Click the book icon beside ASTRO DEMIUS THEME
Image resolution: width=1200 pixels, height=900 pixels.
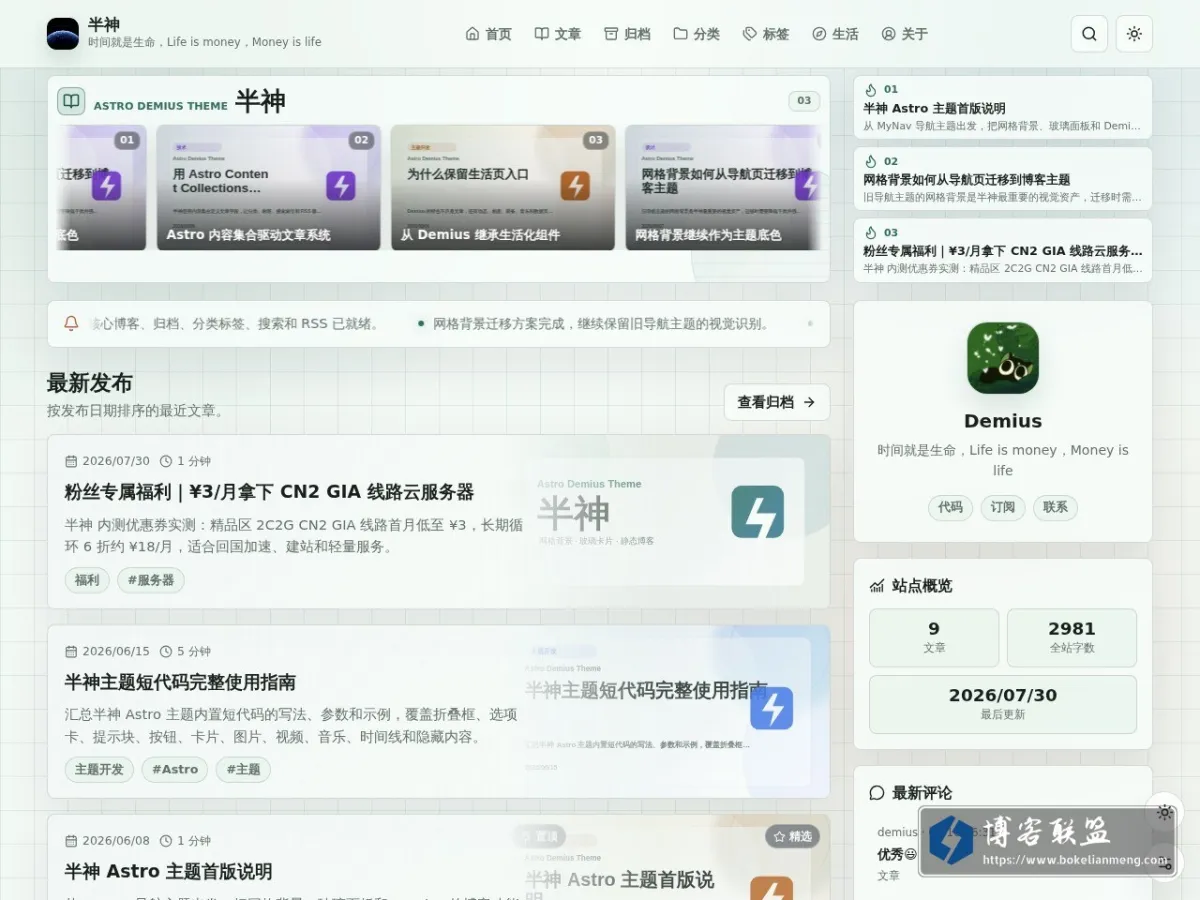[x=71, y=101]
